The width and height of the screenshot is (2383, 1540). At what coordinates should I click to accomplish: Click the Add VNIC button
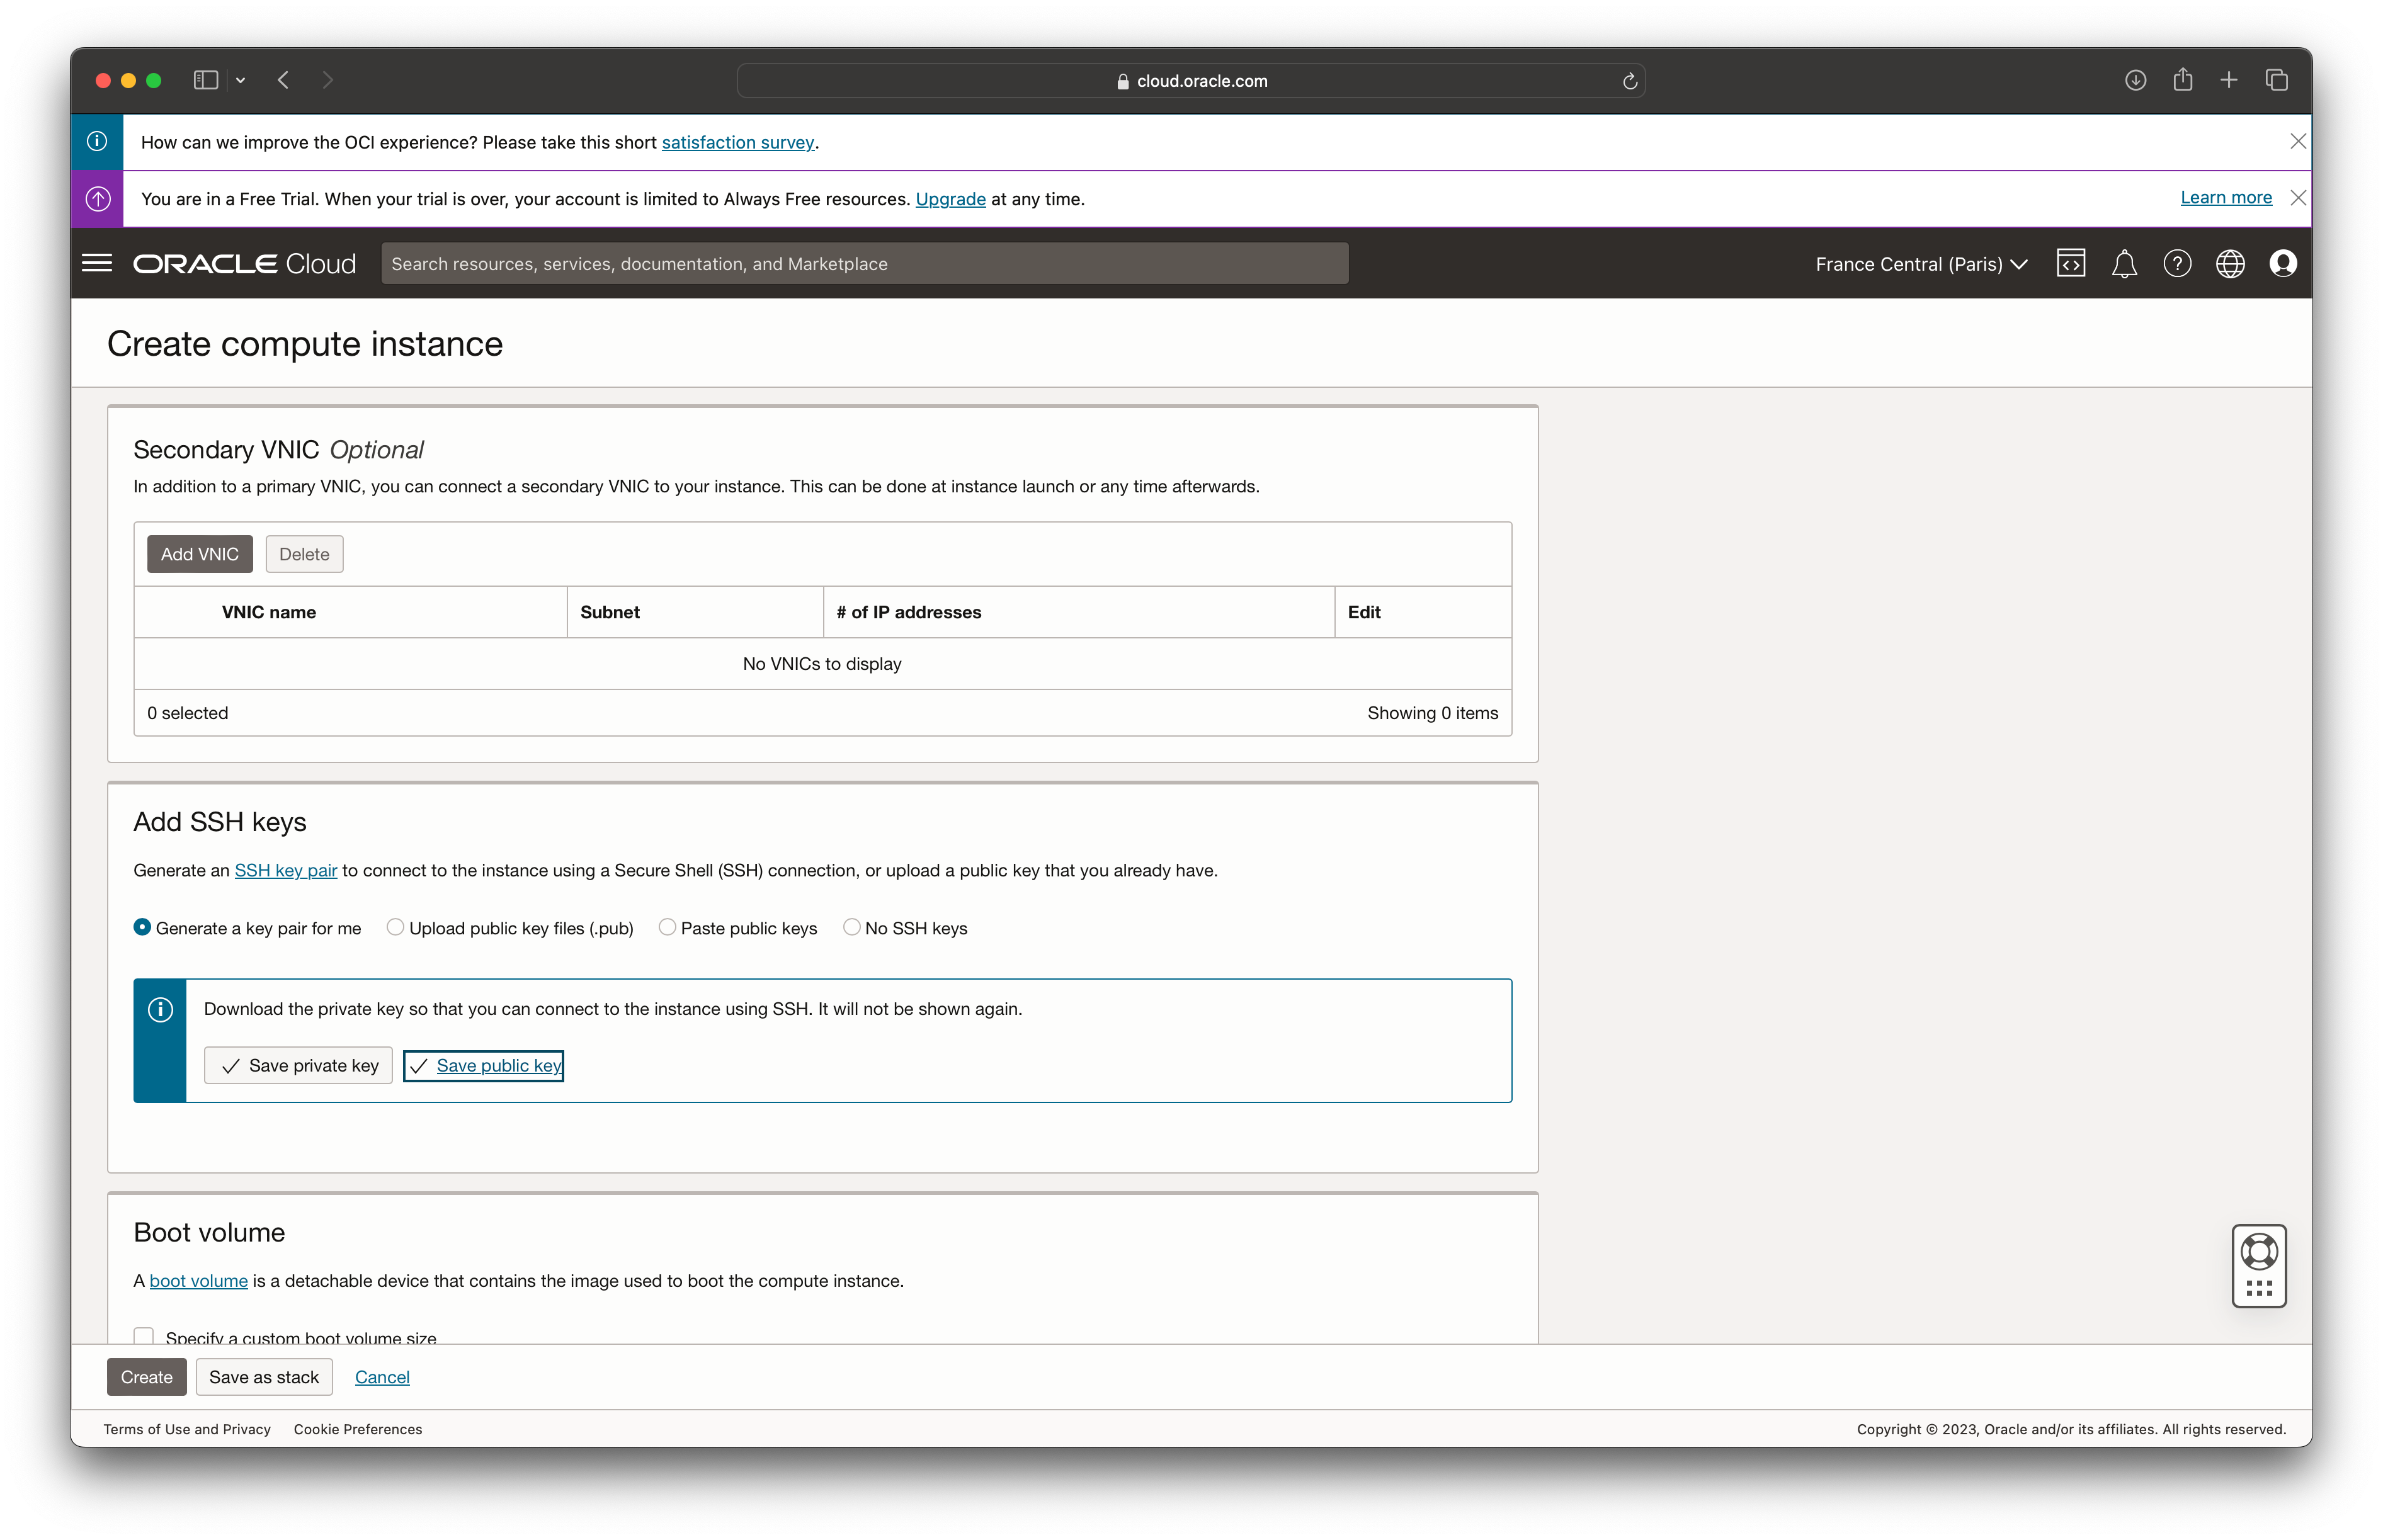(x=199, y=554)
